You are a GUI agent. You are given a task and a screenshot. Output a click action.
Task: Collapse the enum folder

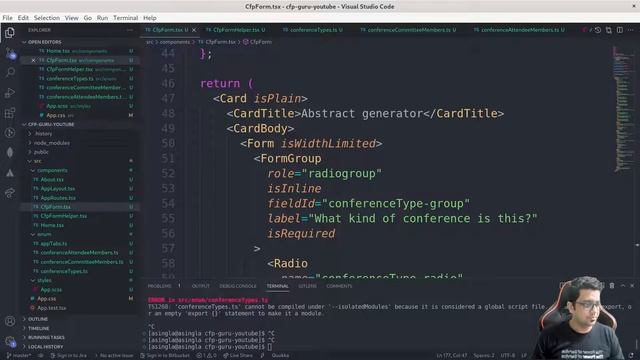(80, 234)
